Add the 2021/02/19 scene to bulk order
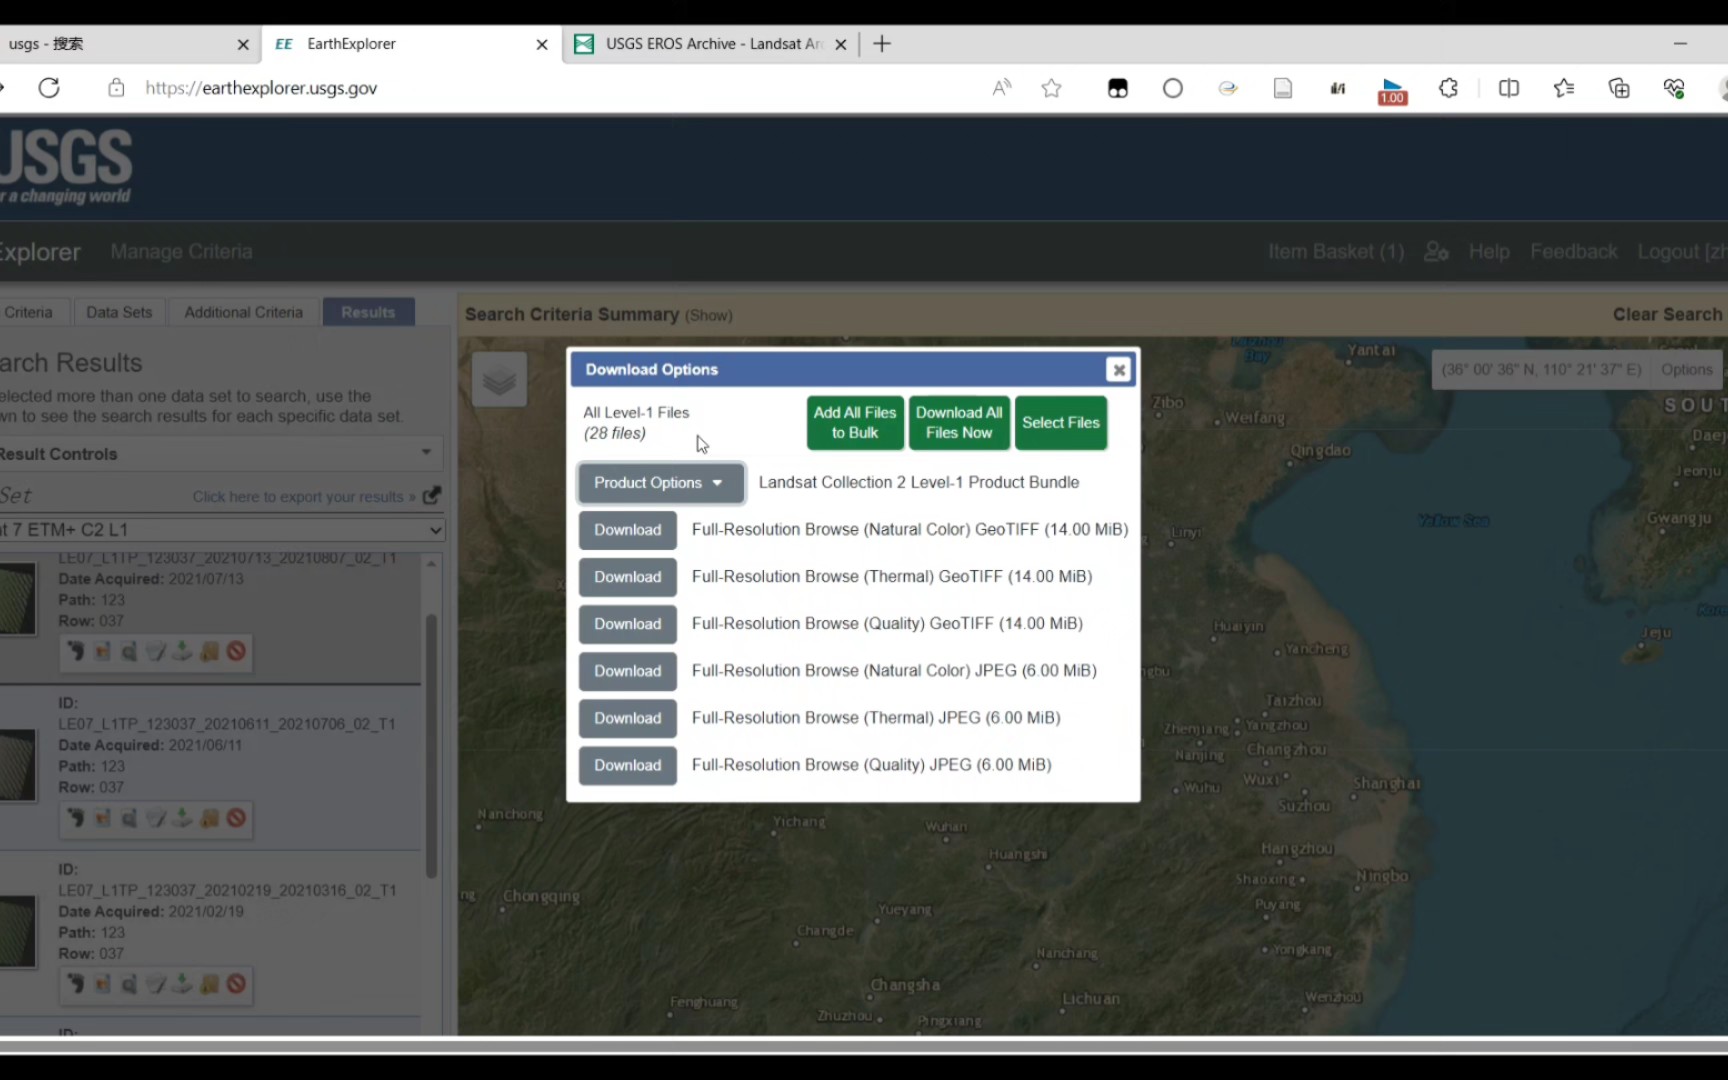The height and width of the screenshot is (1080, 1728). [x=209, y=984]
